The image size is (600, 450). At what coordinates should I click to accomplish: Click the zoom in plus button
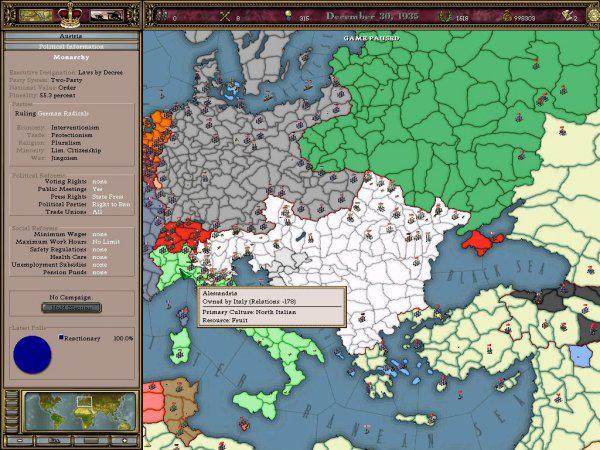pyautogui.click(x=124, y=441)
